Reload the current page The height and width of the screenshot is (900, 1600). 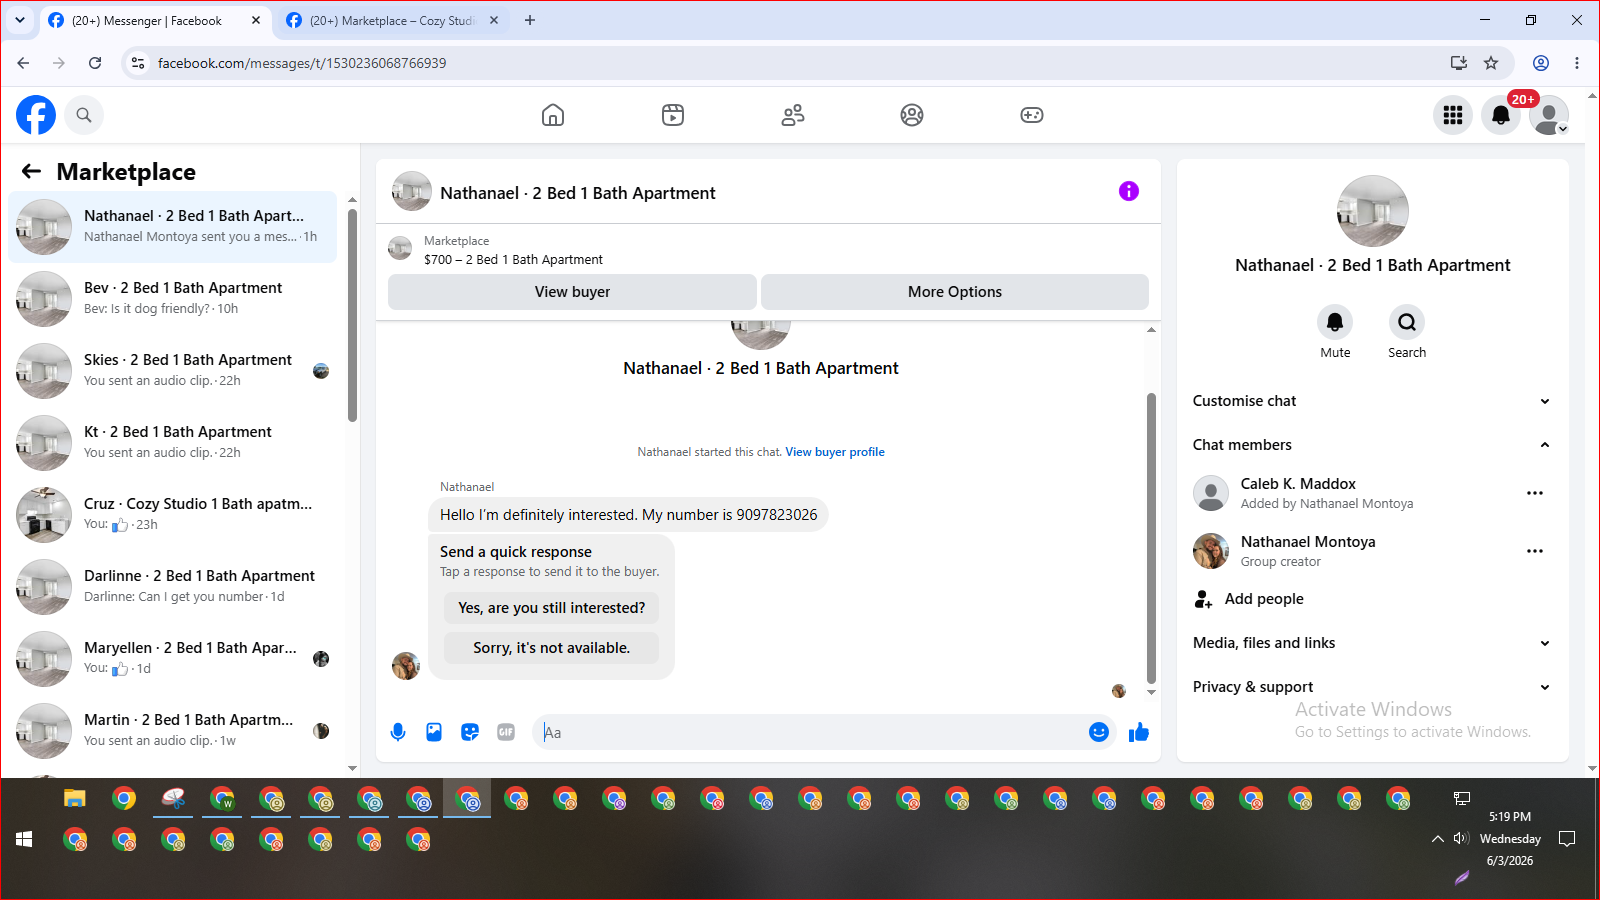[95, 63]
